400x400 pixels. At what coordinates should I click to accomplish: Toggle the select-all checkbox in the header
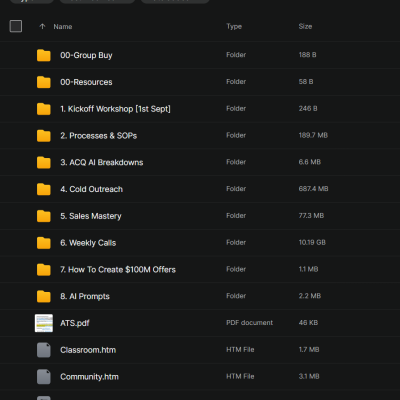tap(16, 26)
